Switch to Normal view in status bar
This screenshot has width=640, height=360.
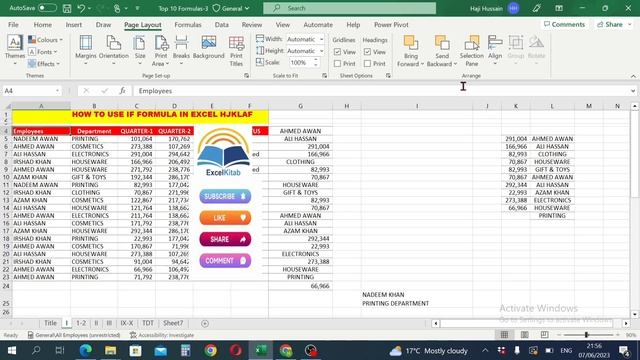click(504, 335)
